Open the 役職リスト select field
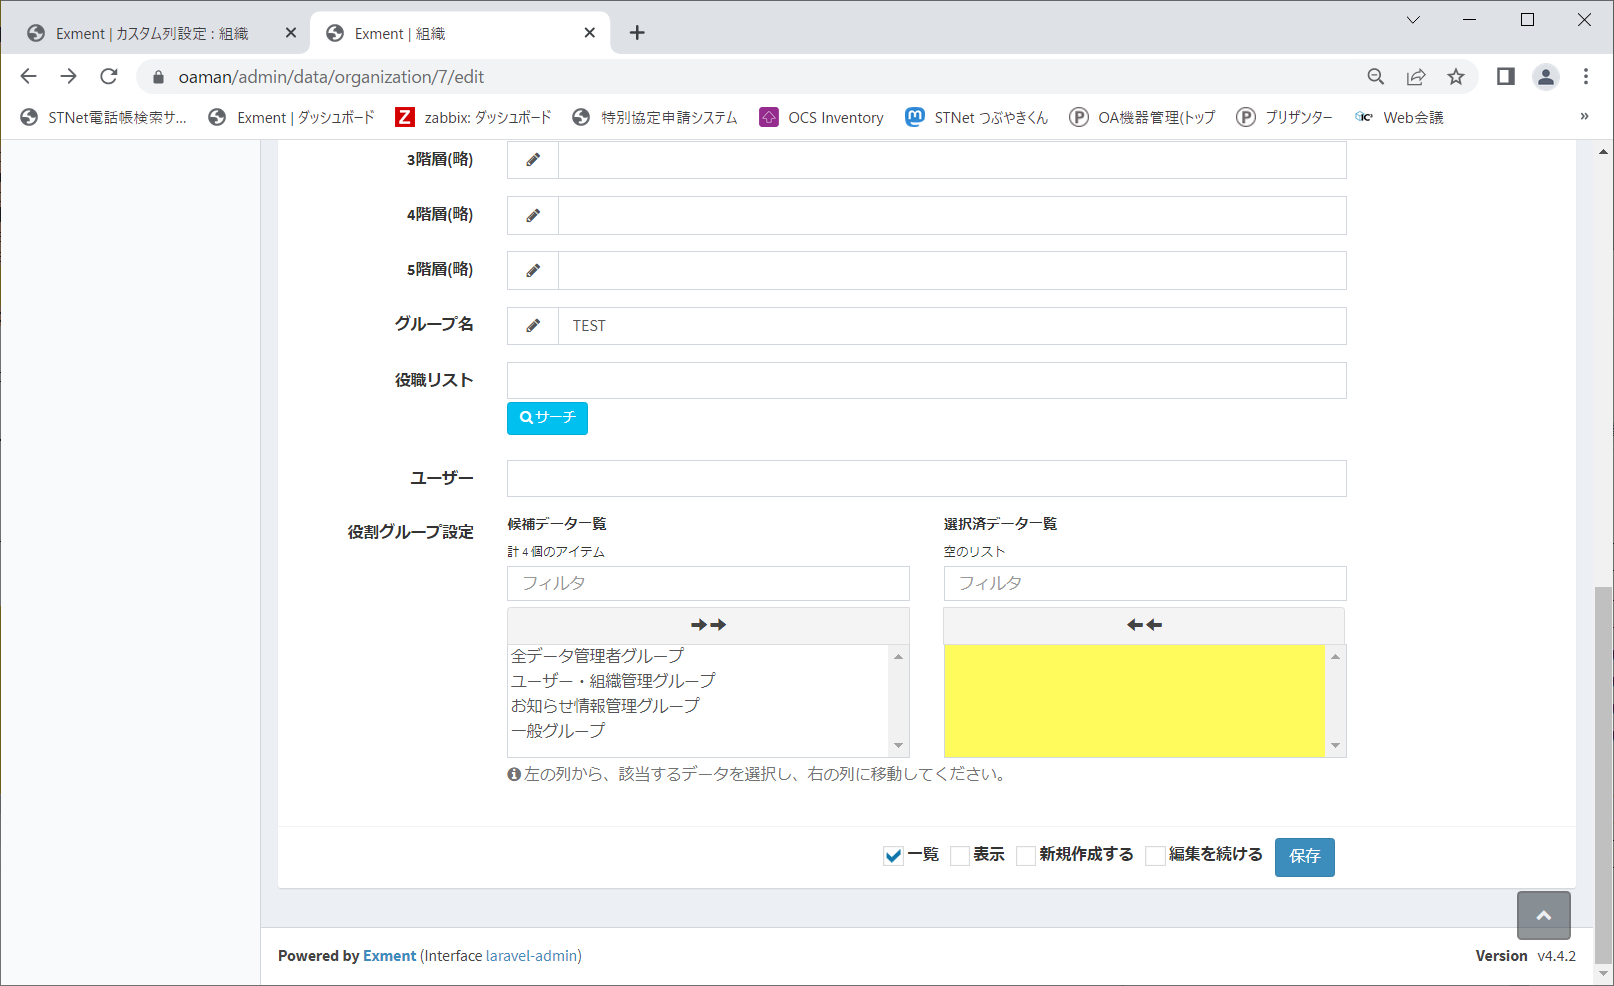This screenshot has height=986, width=1614. 926,380
